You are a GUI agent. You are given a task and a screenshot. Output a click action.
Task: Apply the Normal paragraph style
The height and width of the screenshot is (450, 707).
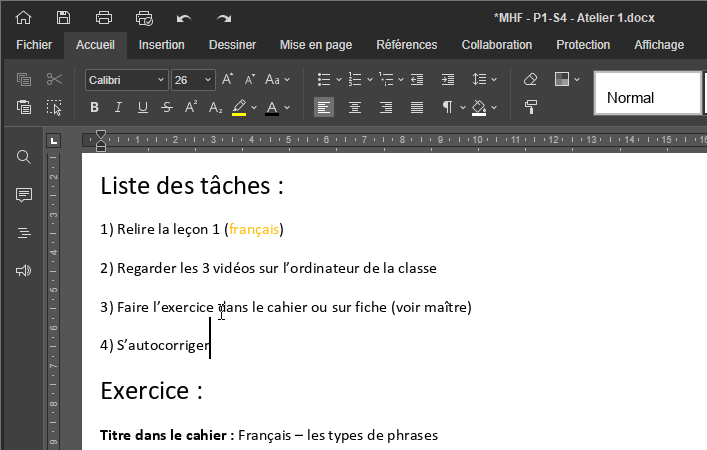click(647, 93)
